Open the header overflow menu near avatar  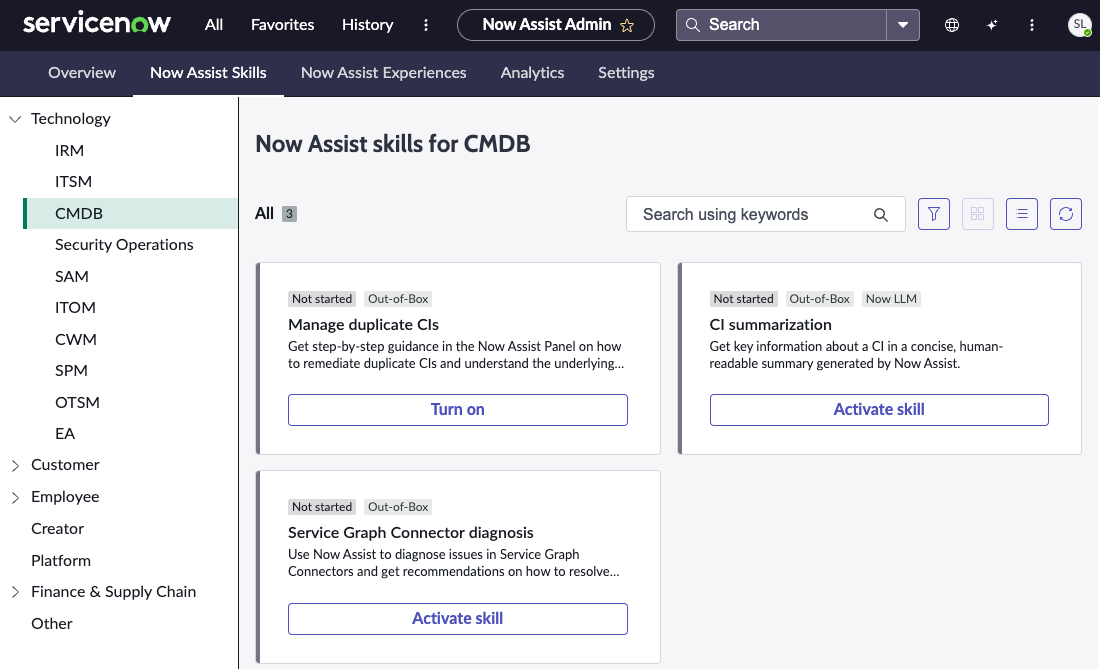(x=1031, y=25)
